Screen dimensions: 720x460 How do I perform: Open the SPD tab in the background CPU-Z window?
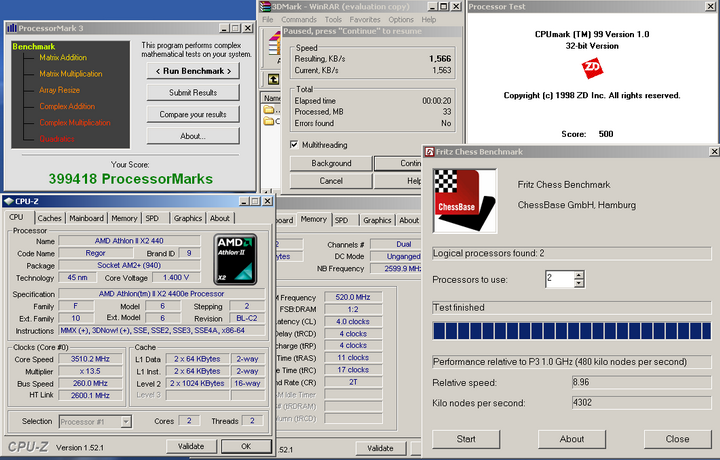[x=341, y=220]
